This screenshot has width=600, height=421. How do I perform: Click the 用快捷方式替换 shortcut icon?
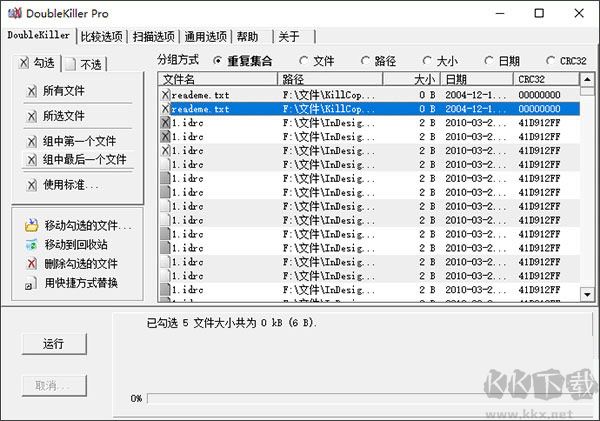click(x=31, y=283)
